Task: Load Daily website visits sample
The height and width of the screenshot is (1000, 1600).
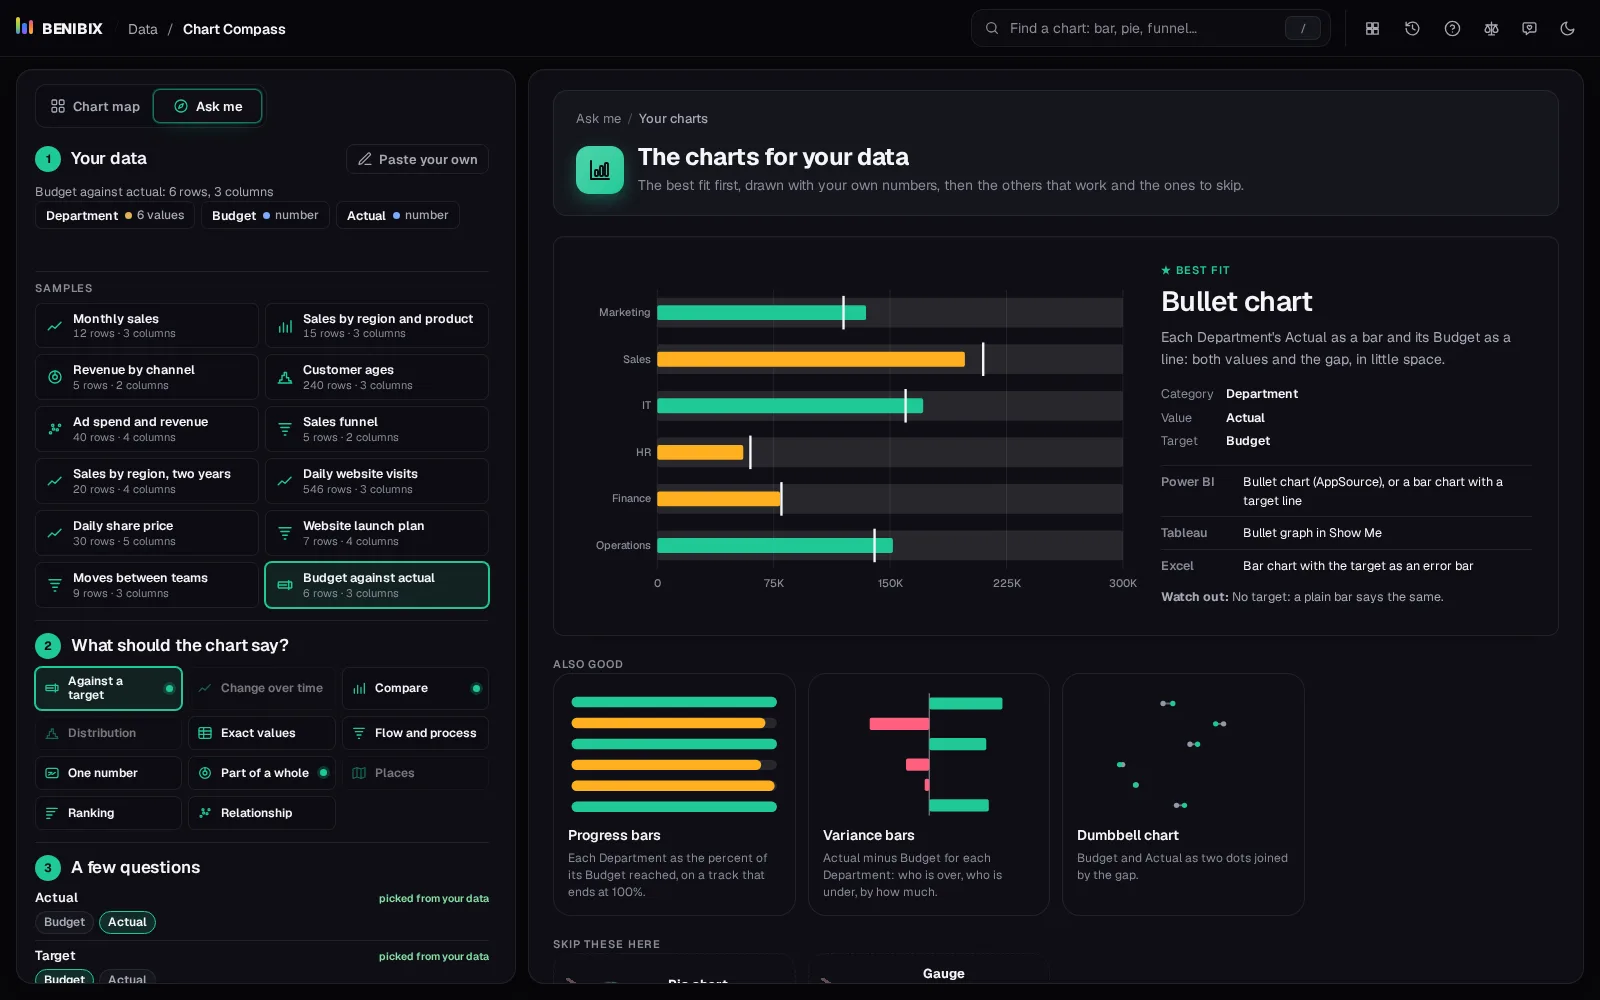Action: coord(377,481)
